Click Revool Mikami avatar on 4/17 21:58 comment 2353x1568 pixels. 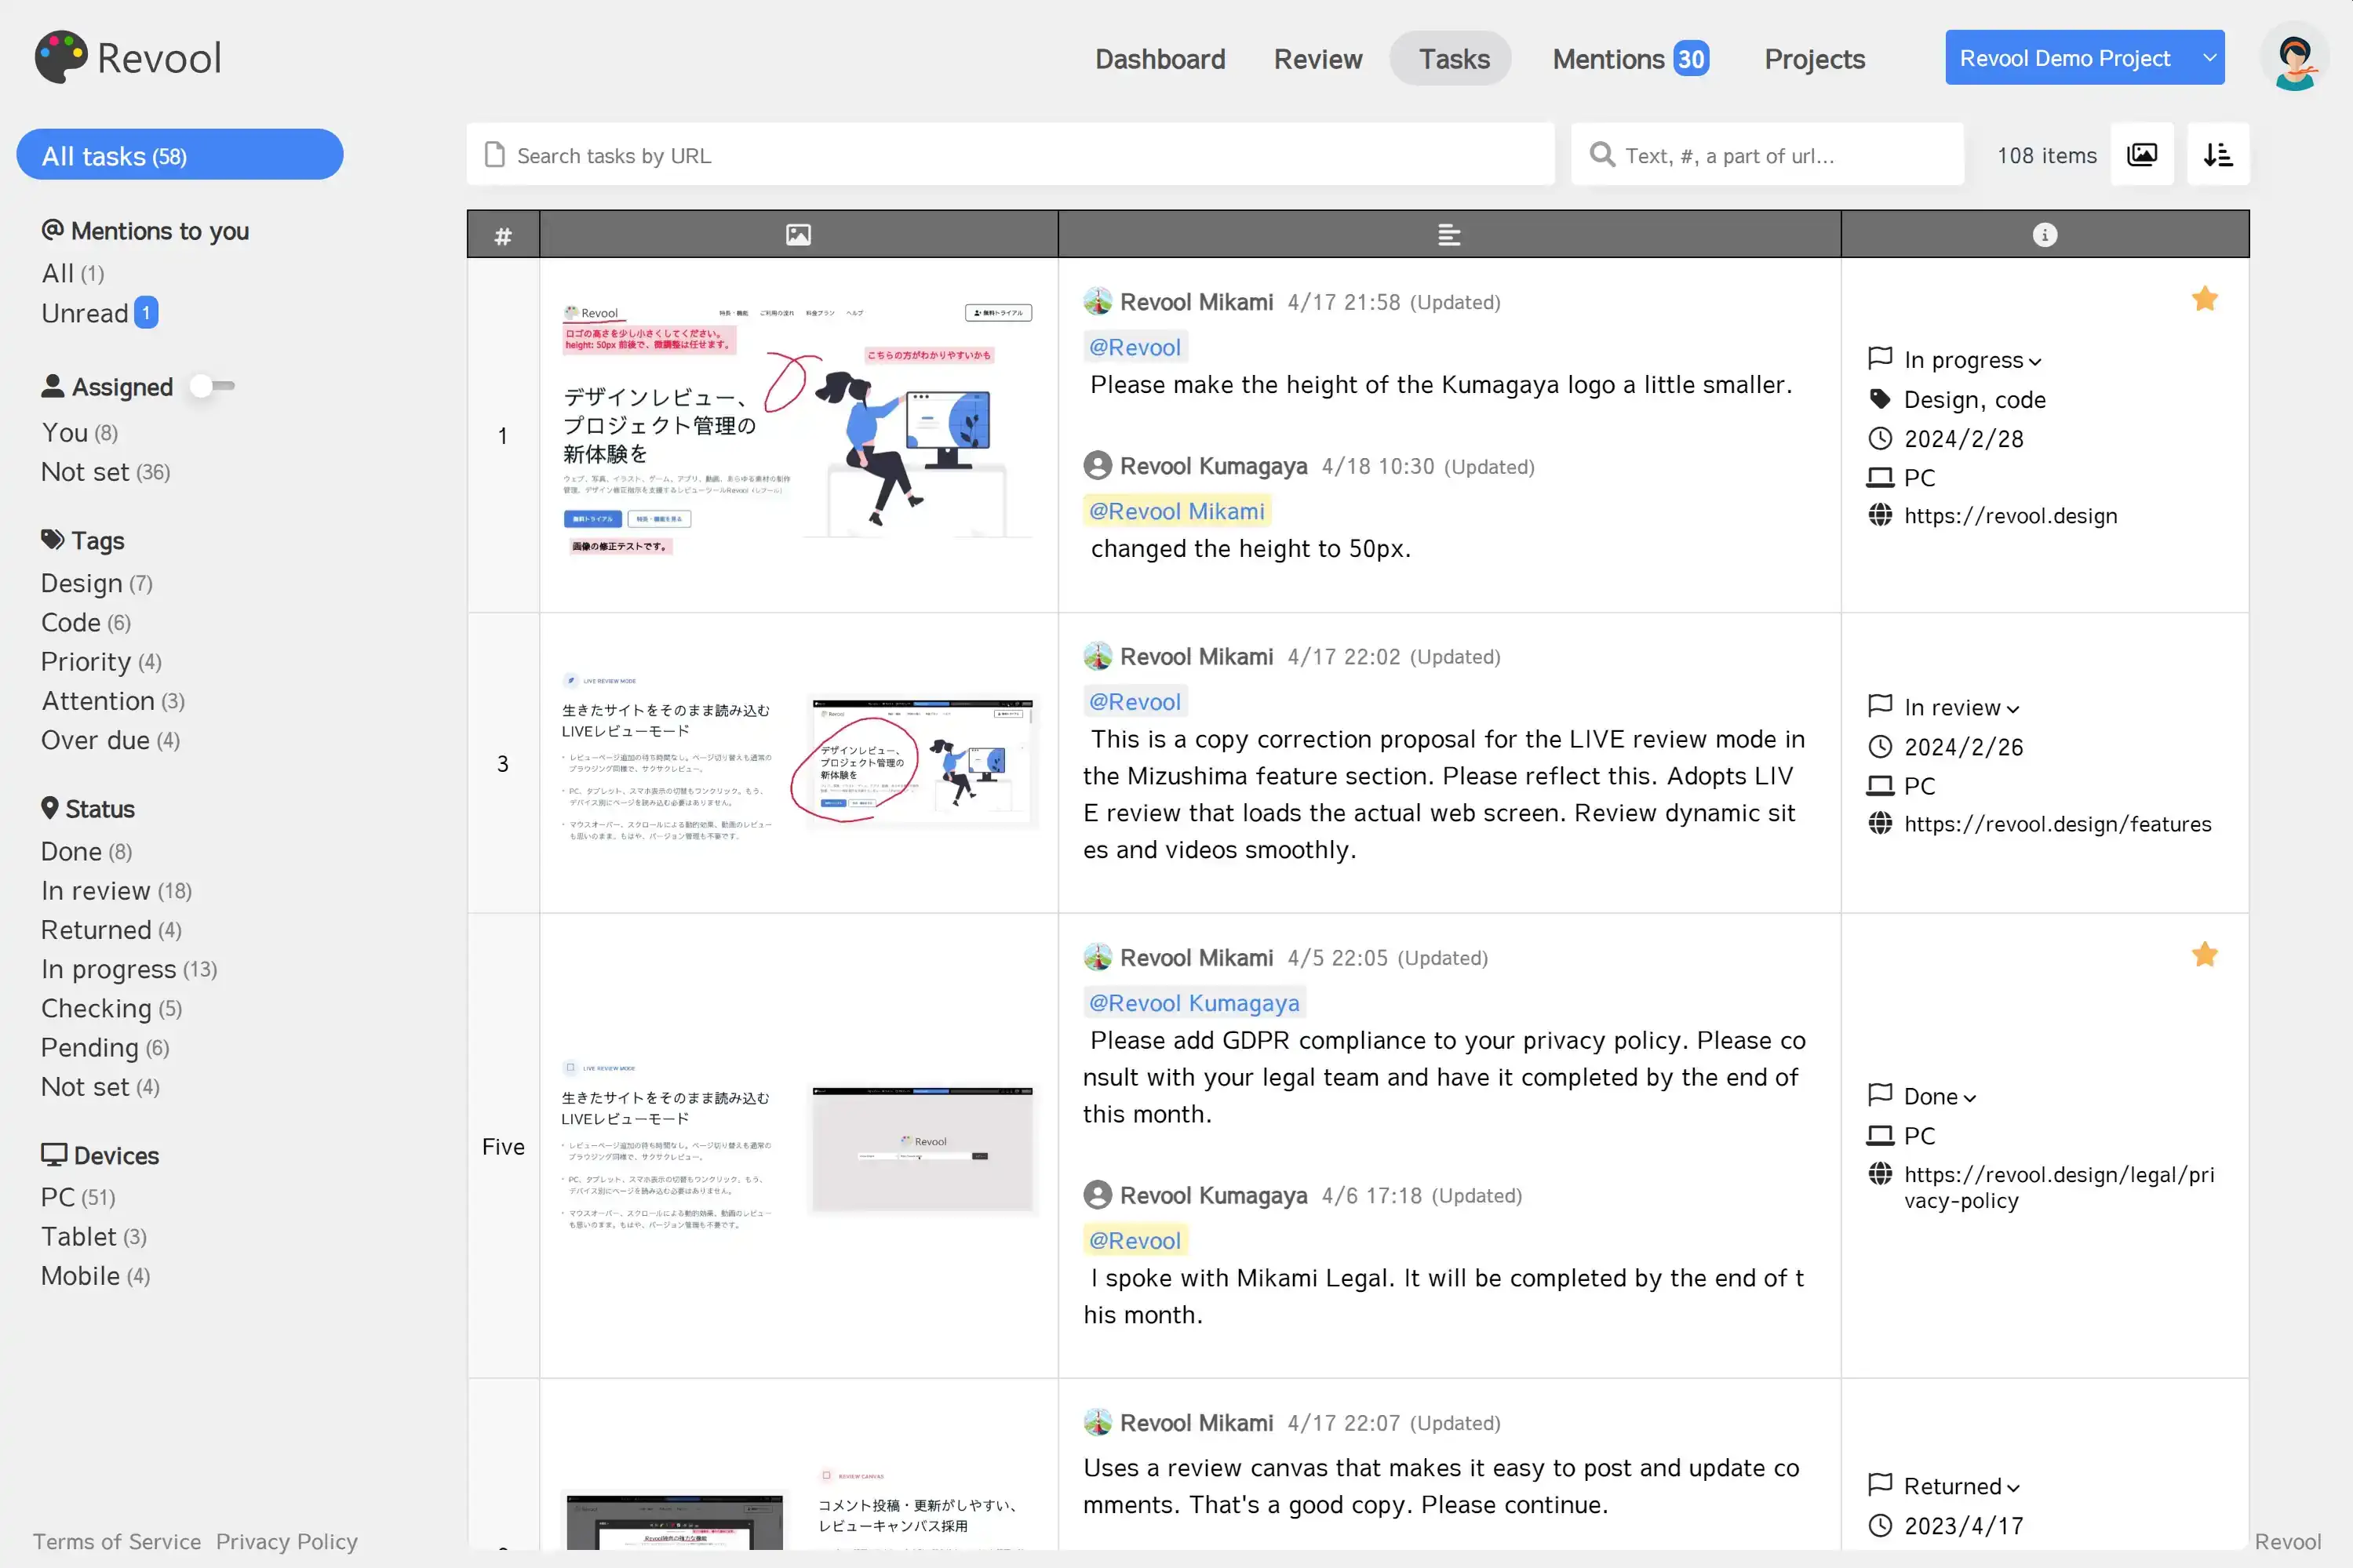point(1097,301)
